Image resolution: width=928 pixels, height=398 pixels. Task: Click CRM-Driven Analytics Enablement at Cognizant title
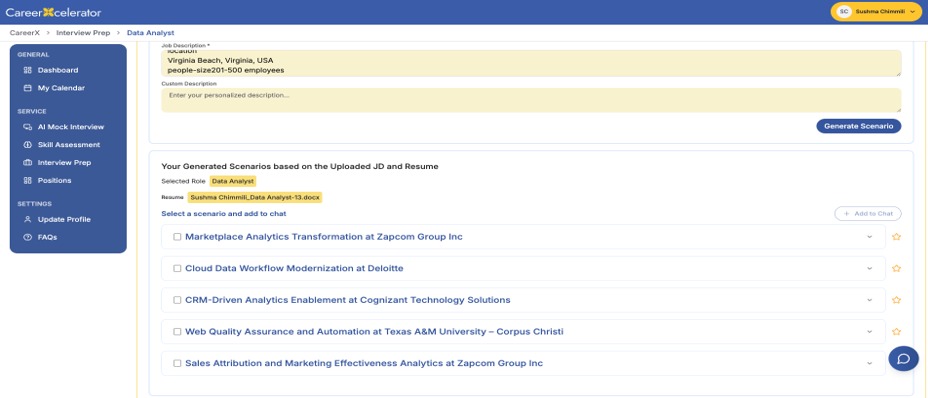tap(347, 300)
